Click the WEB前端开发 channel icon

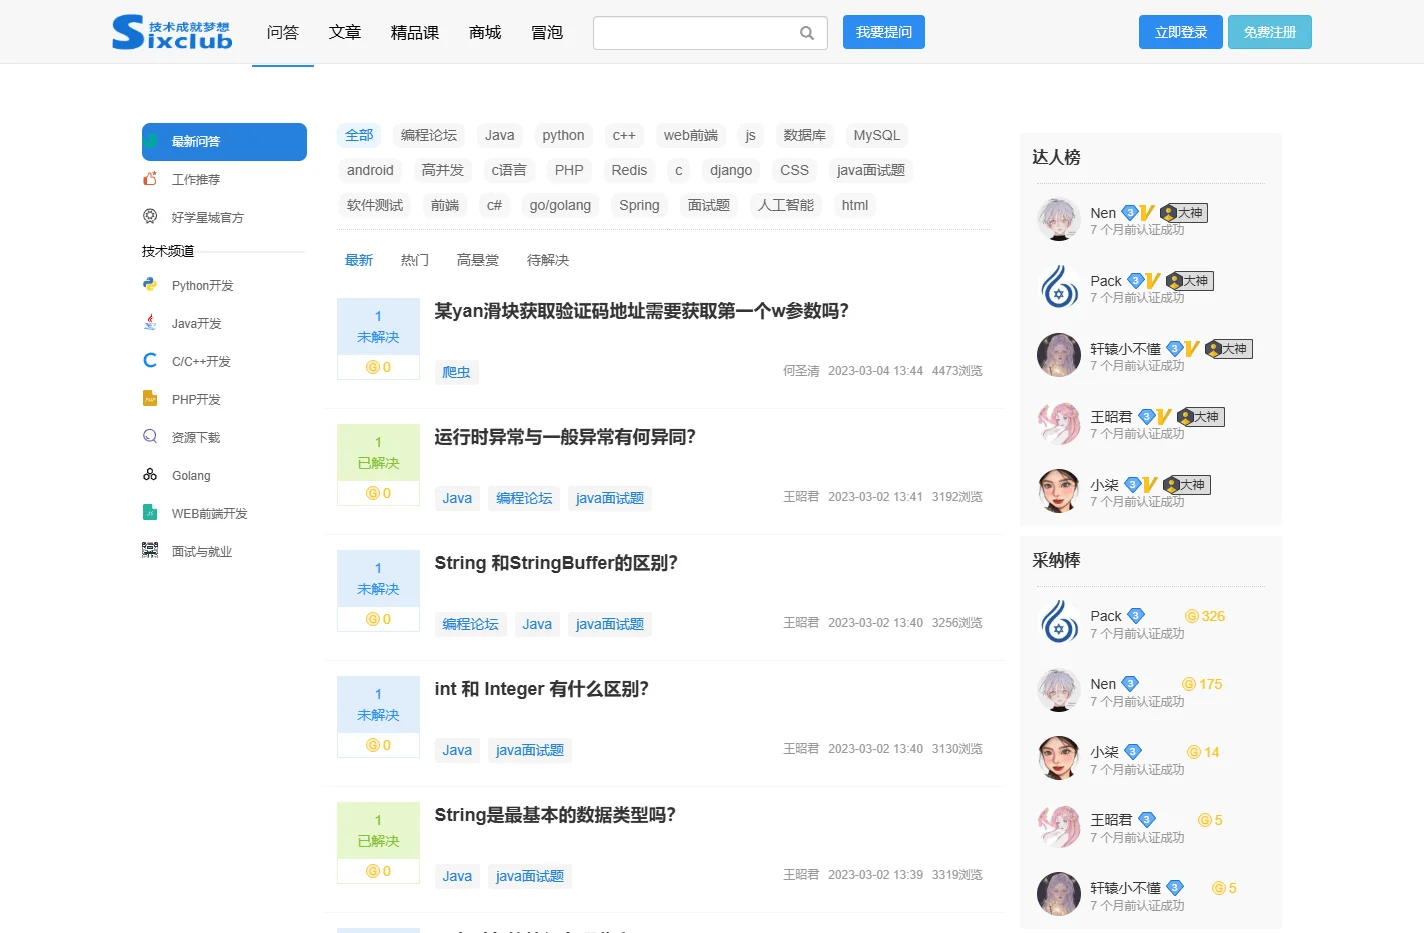click(150, 513)
